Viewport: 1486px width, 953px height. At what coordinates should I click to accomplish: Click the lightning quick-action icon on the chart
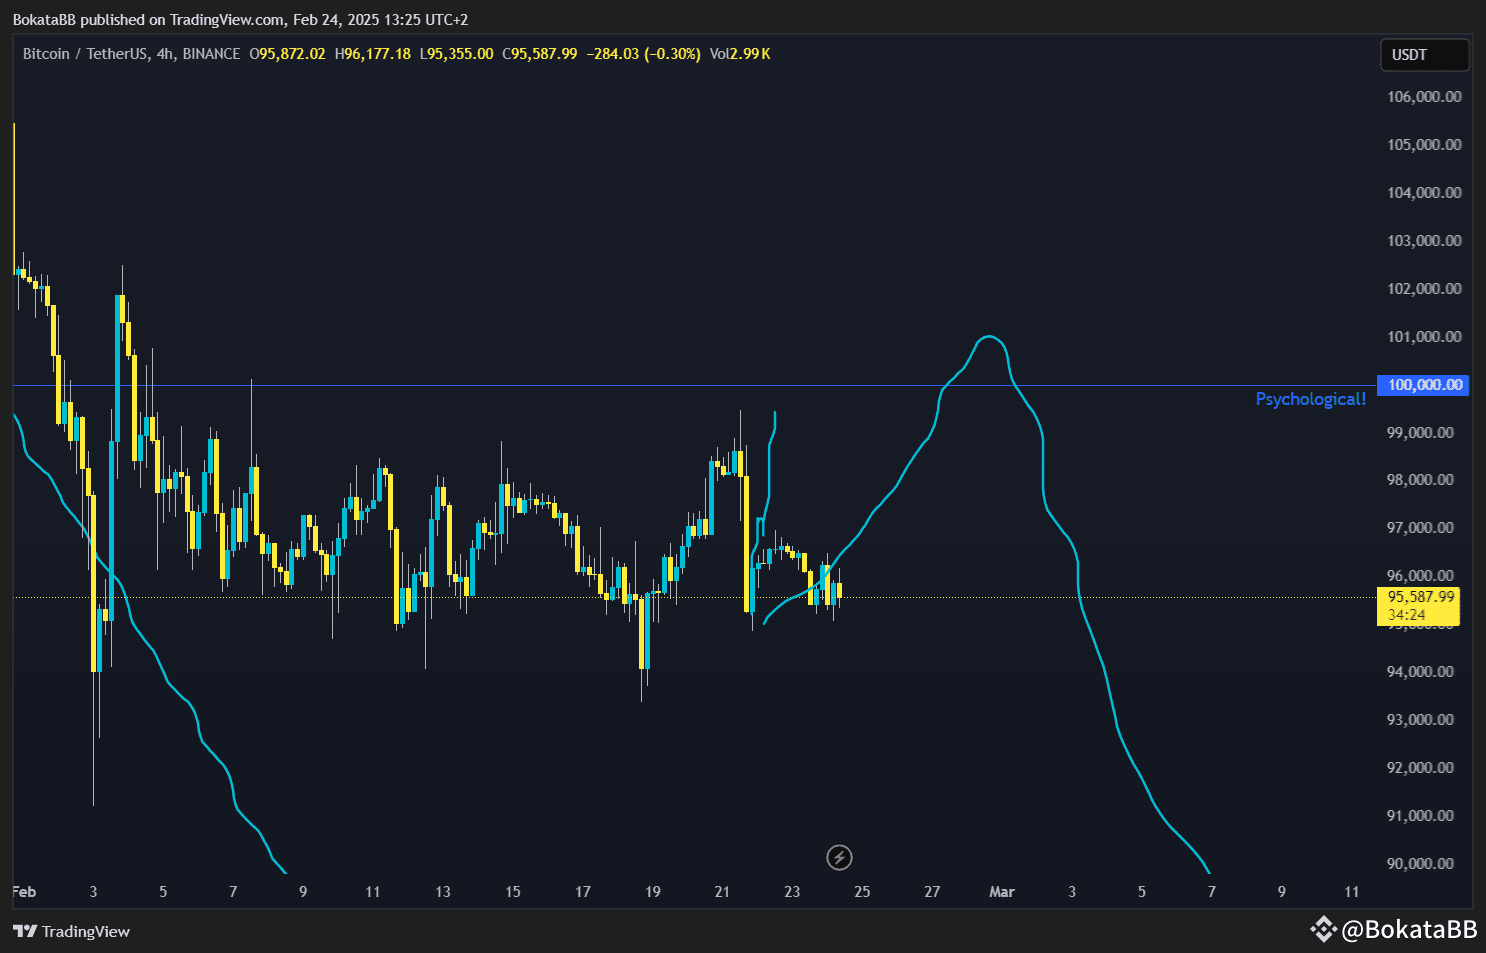point(840,858)
